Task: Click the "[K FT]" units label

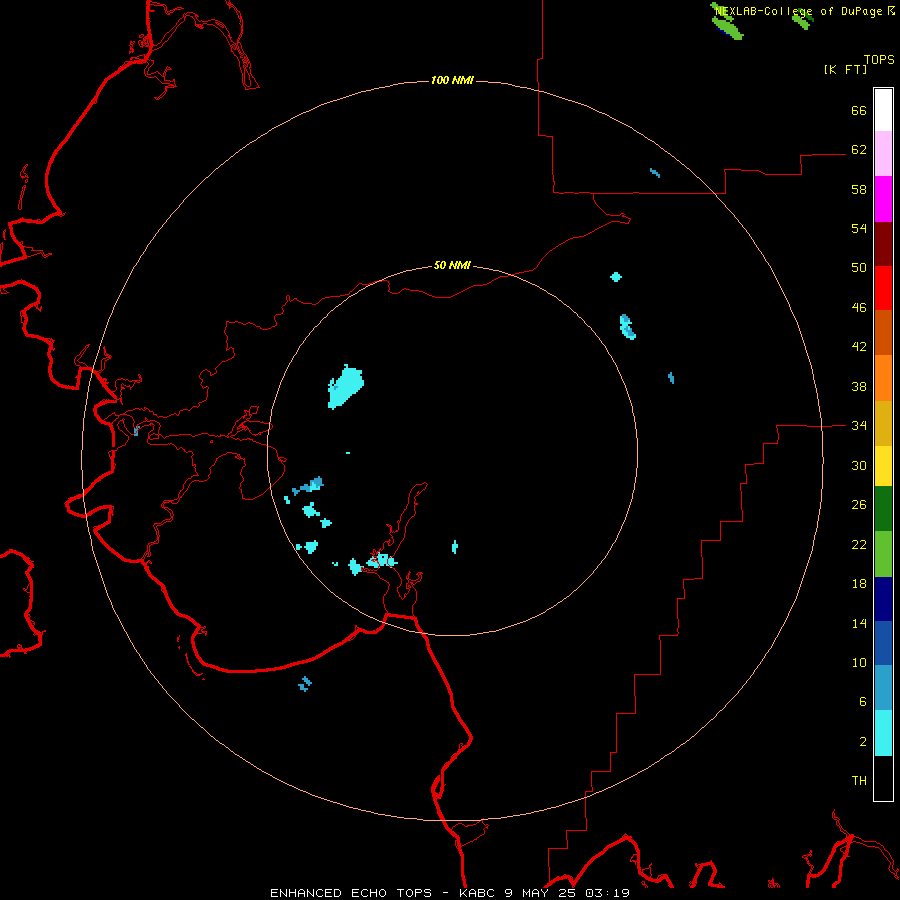Action: [x=845, y=69]
